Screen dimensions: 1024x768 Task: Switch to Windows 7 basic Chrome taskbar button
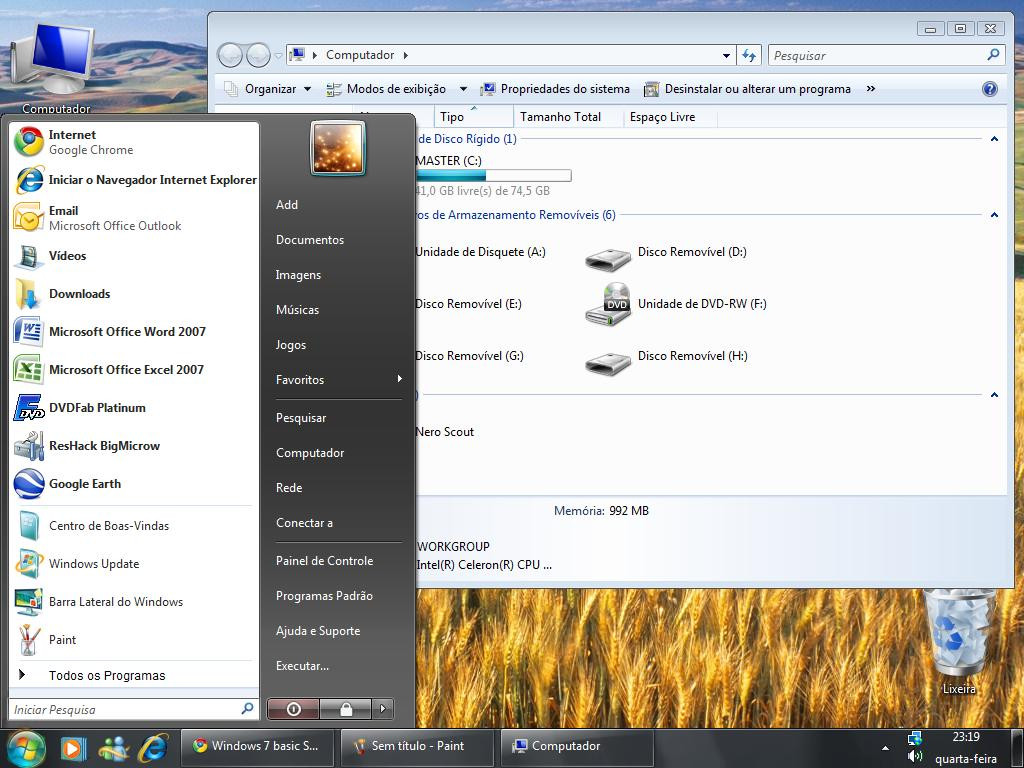click(x=256, y=746)
